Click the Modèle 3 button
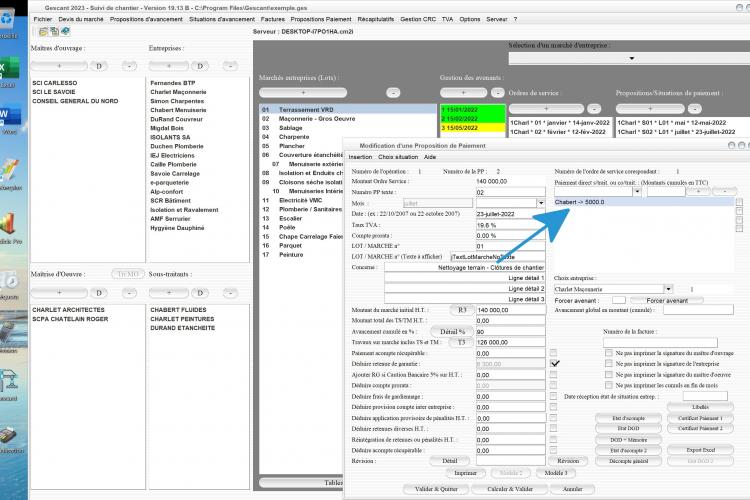Image resolution: width=750 pixels, height=500 pixels. pos(556,473)
